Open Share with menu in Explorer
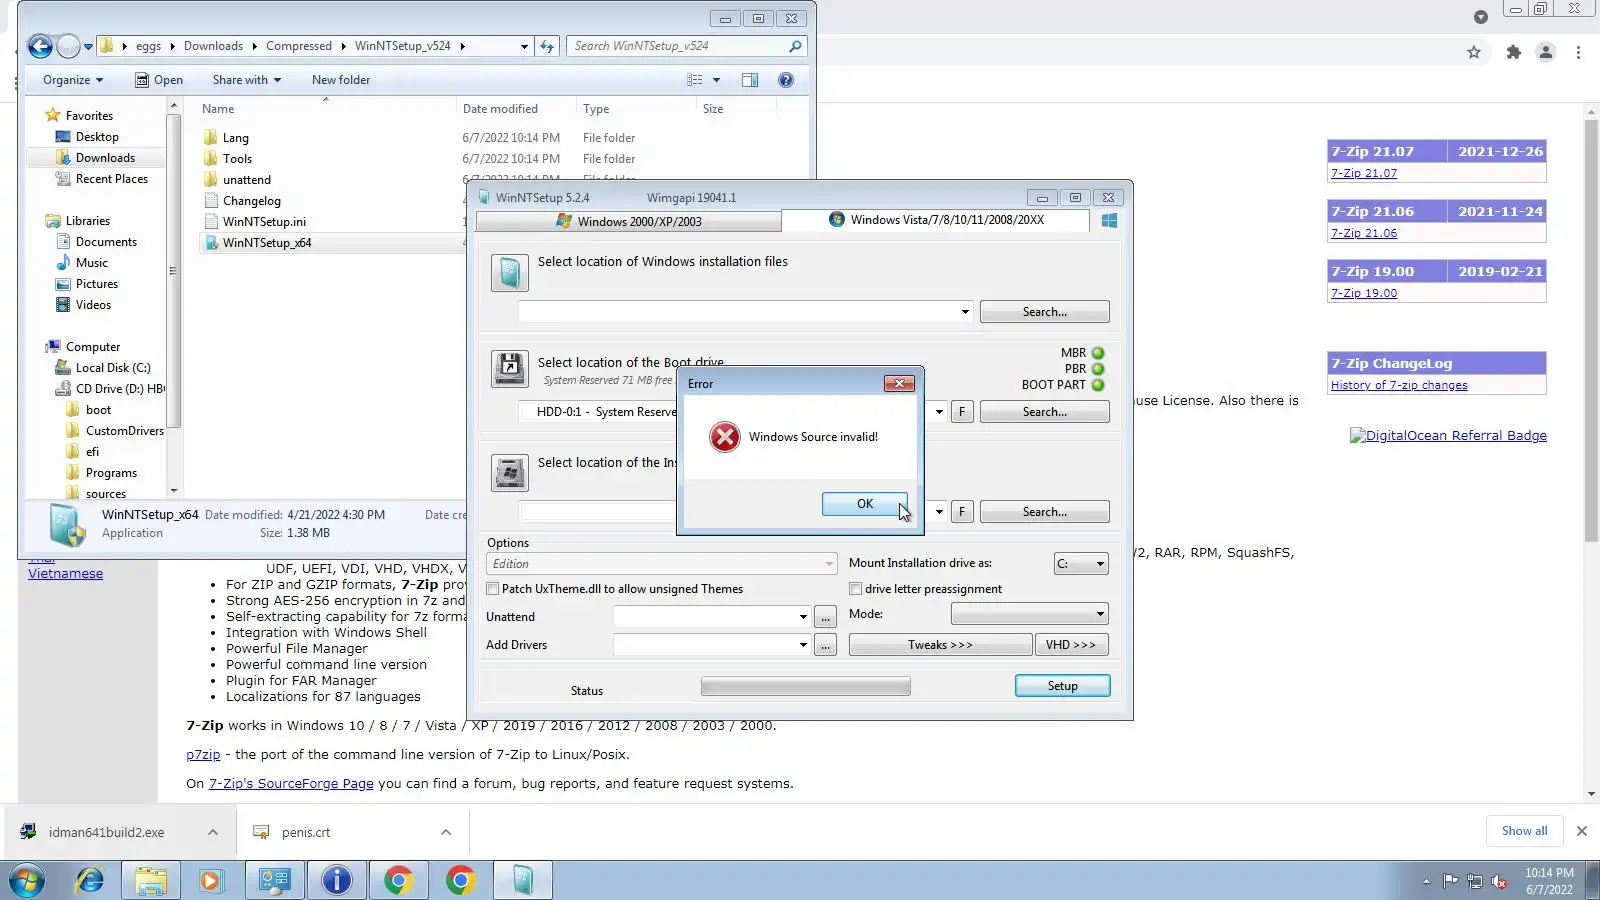The width and height of the screenshot is (1600, 900). pos(246,80)
